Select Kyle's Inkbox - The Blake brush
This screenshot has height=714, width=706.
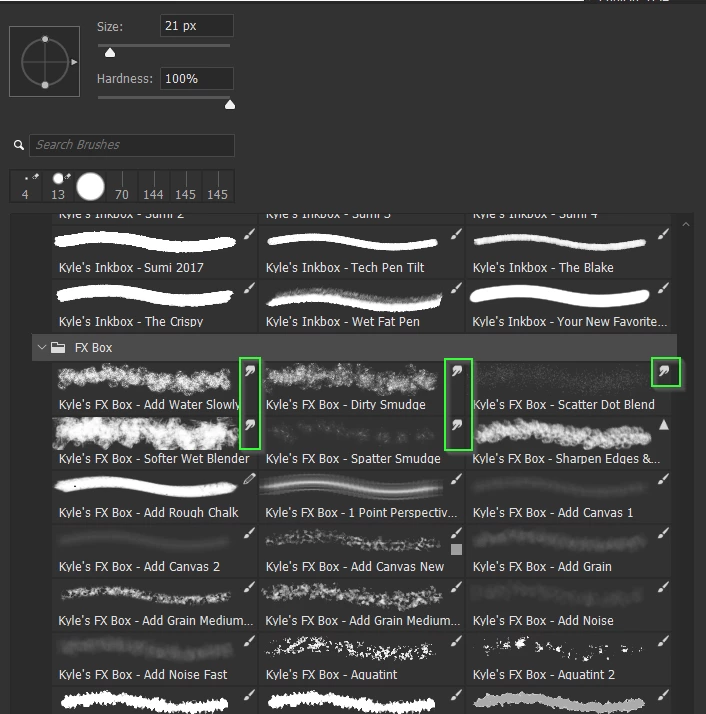click(568, 252)
